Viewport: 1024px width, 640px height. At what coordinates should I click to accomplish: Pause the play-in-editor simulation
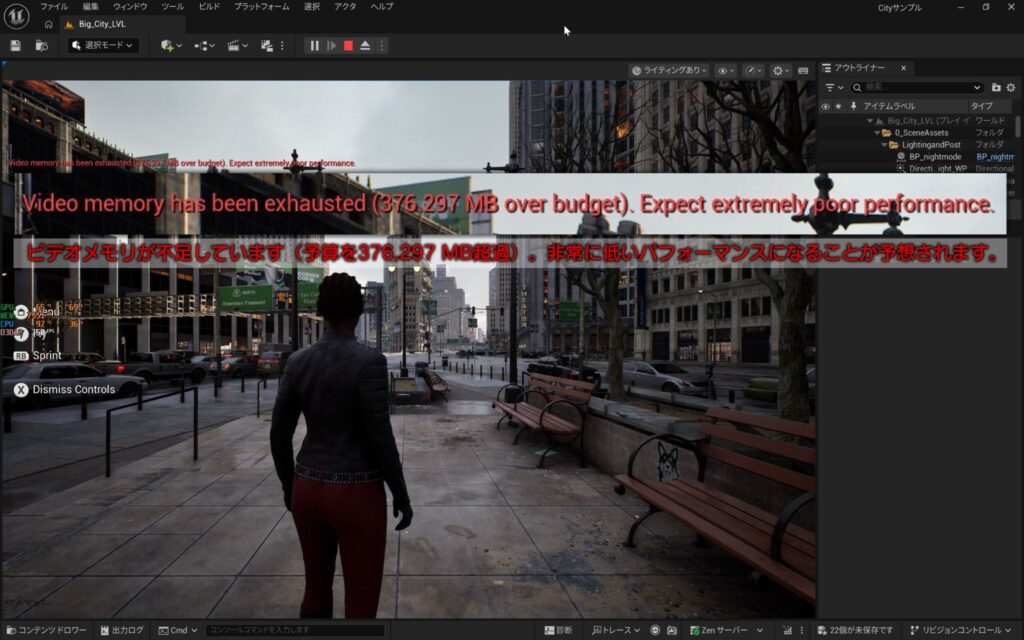click(x=314, y=46)
